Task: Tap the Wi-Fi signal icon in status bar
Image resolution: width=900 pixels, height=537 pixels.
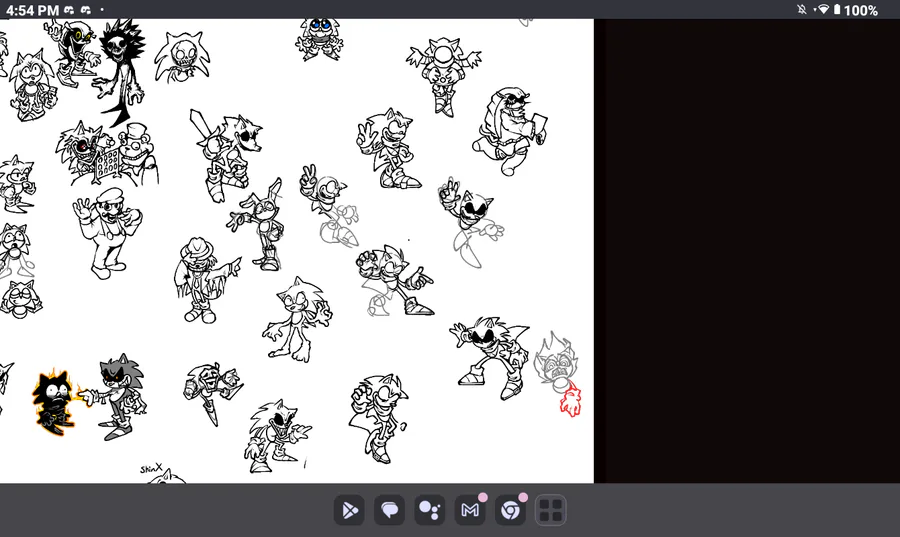Action: point(823,9)
